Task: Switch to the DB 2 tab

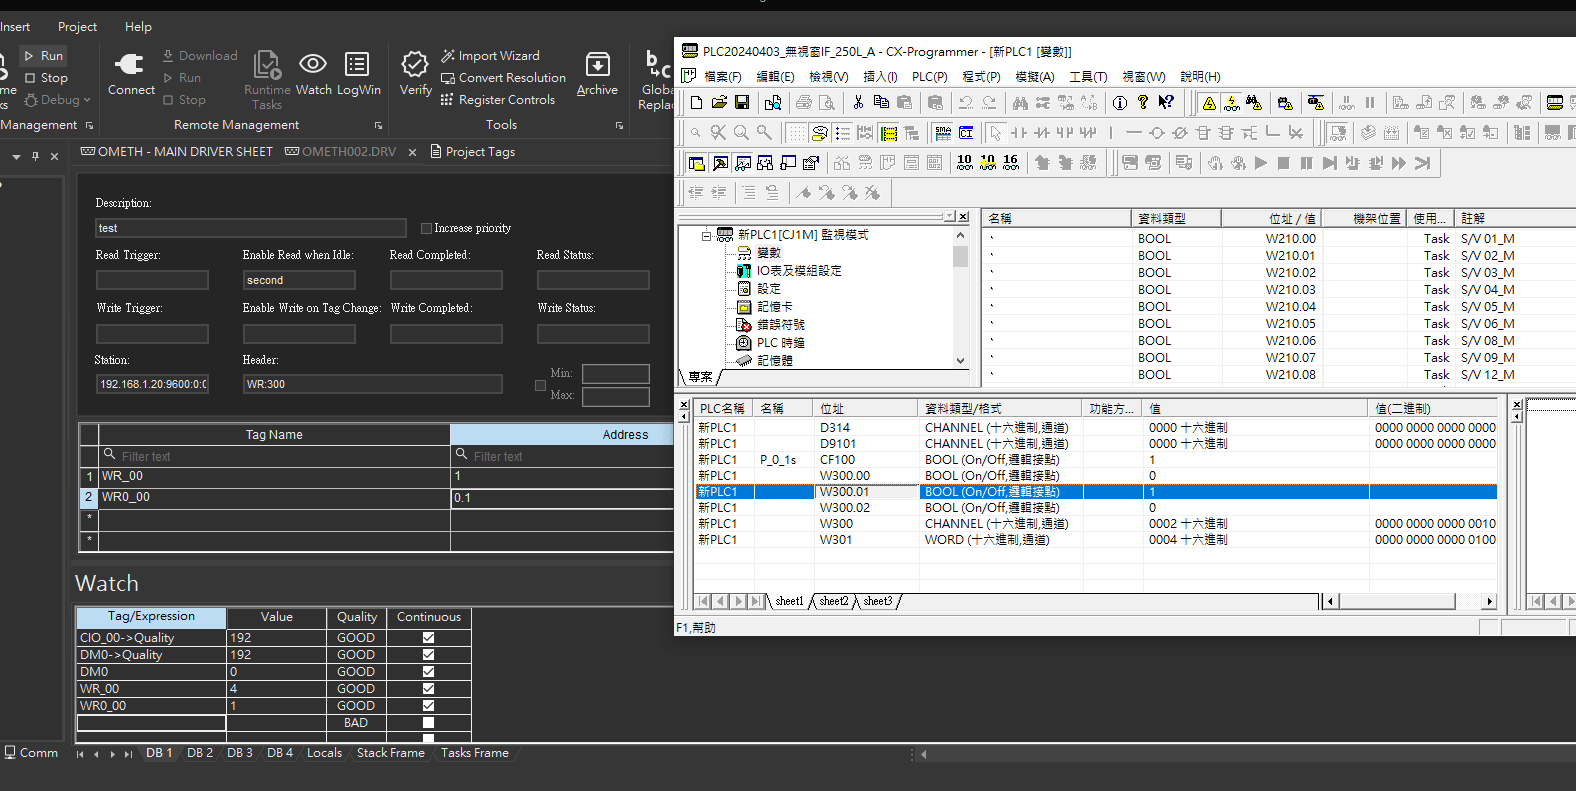Action: (x=200, y=753)
